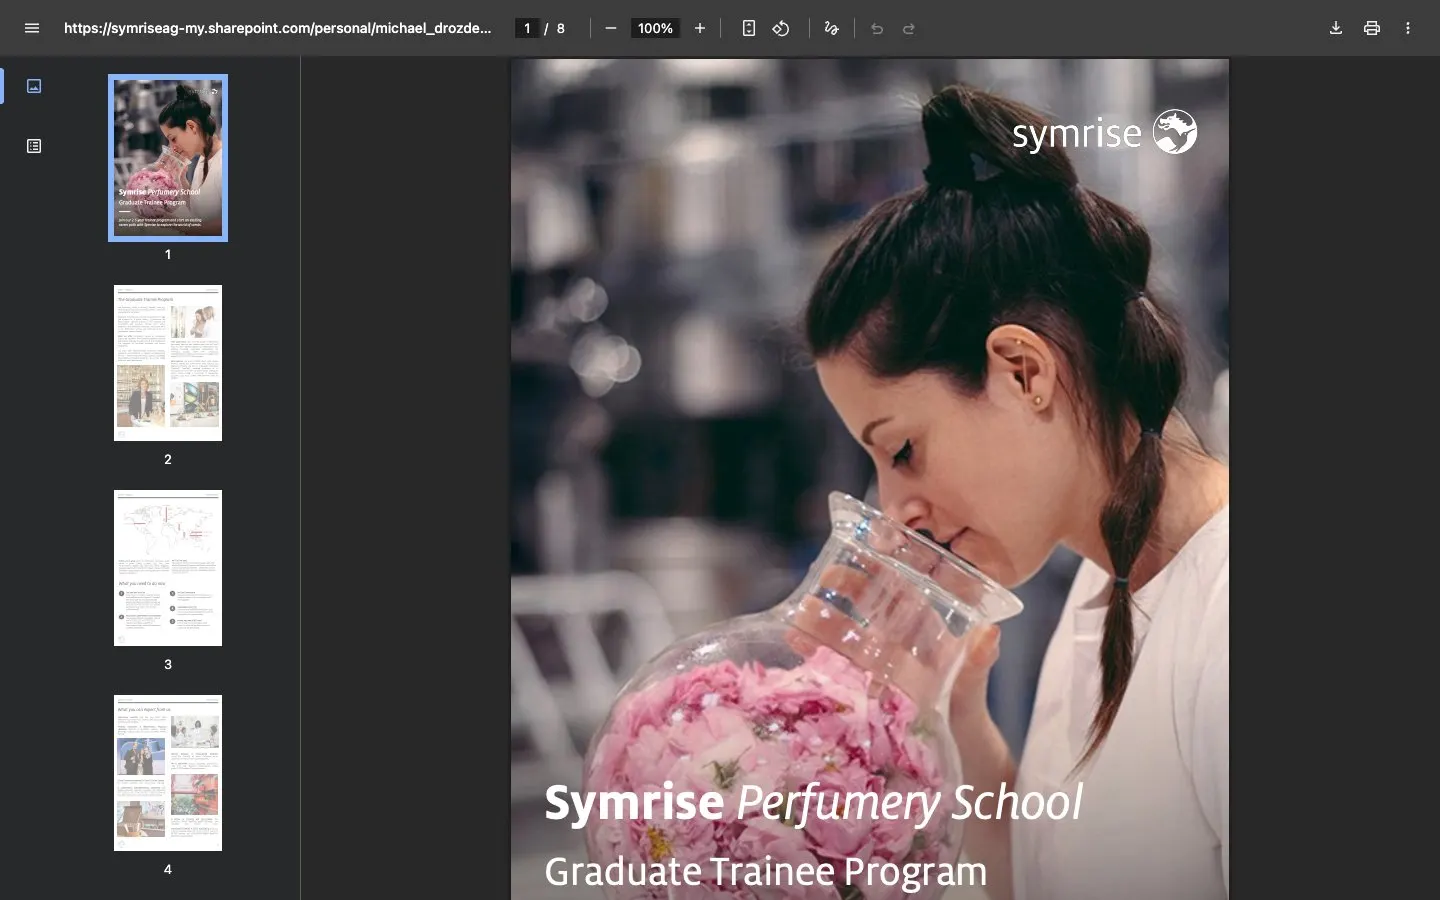
Task: Click the total page count 8
Action: point(561,28)
